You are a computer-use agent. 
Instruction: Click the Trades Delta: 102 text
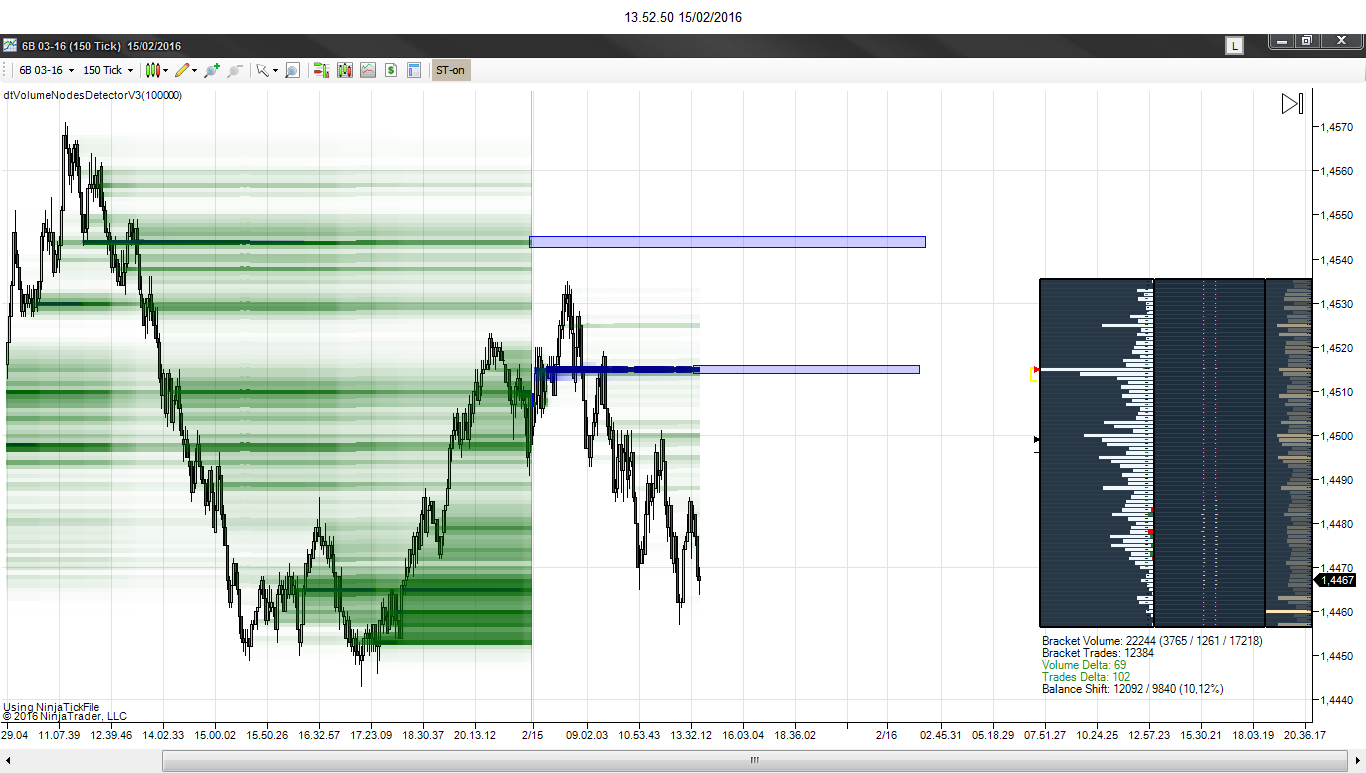(1086, 677)
